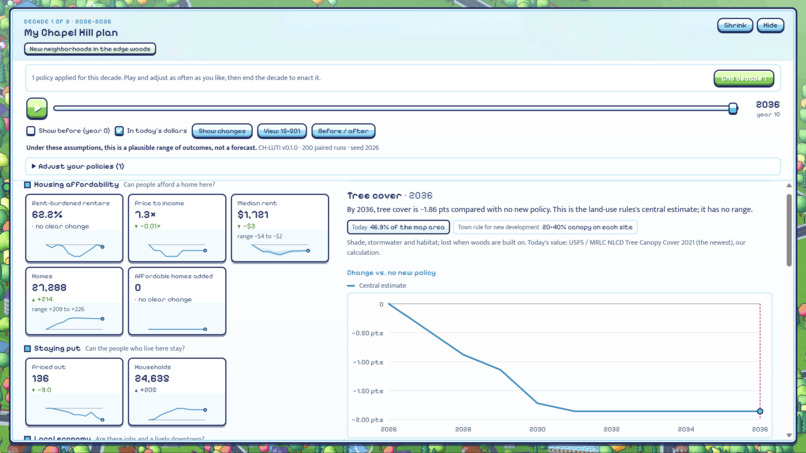The image size is (806, 453).
Task: Open the Median rent card
Action: pos(280,228)
